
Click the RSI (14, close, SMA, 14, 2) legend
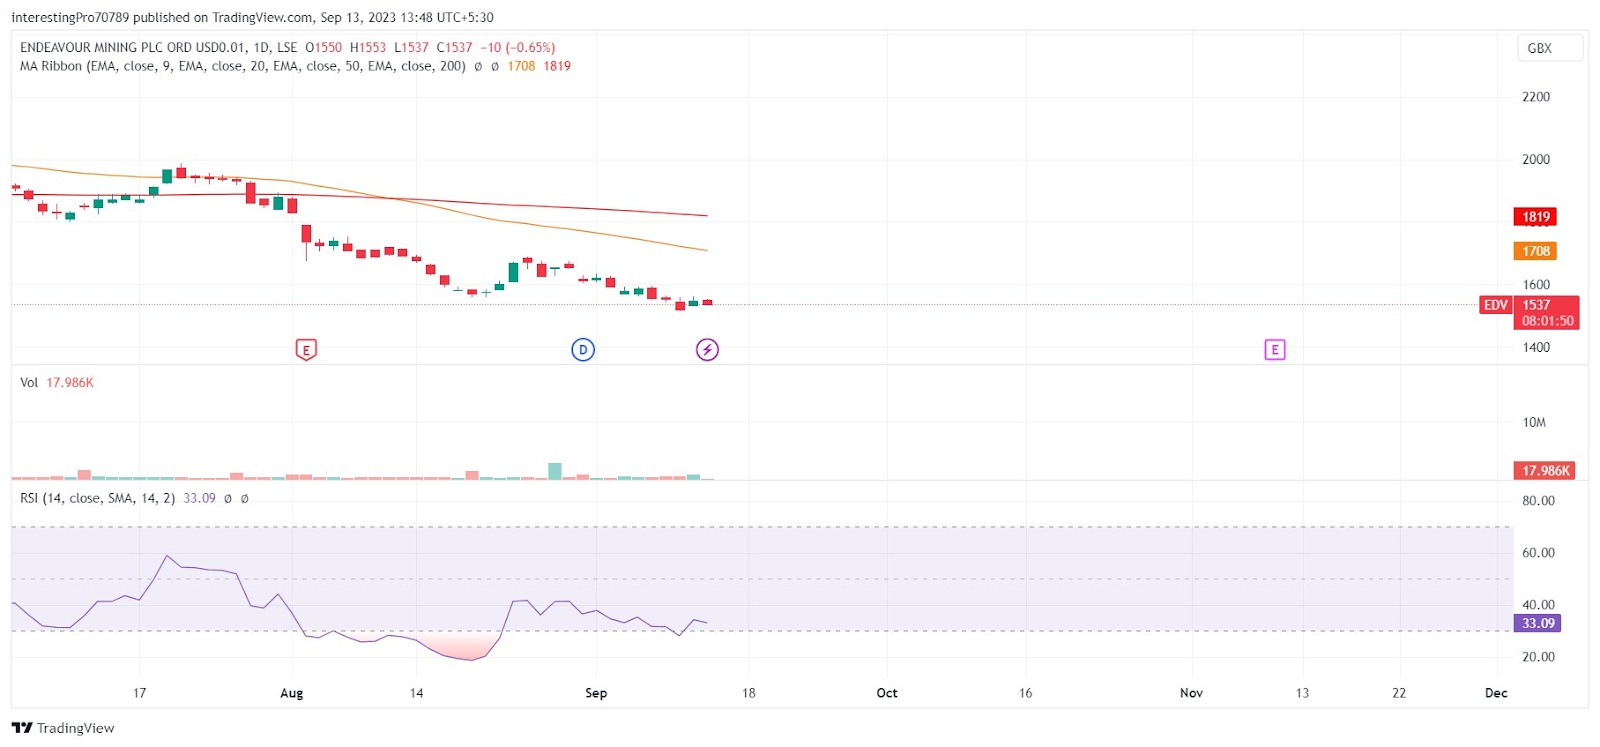click(x=98, y=498)
